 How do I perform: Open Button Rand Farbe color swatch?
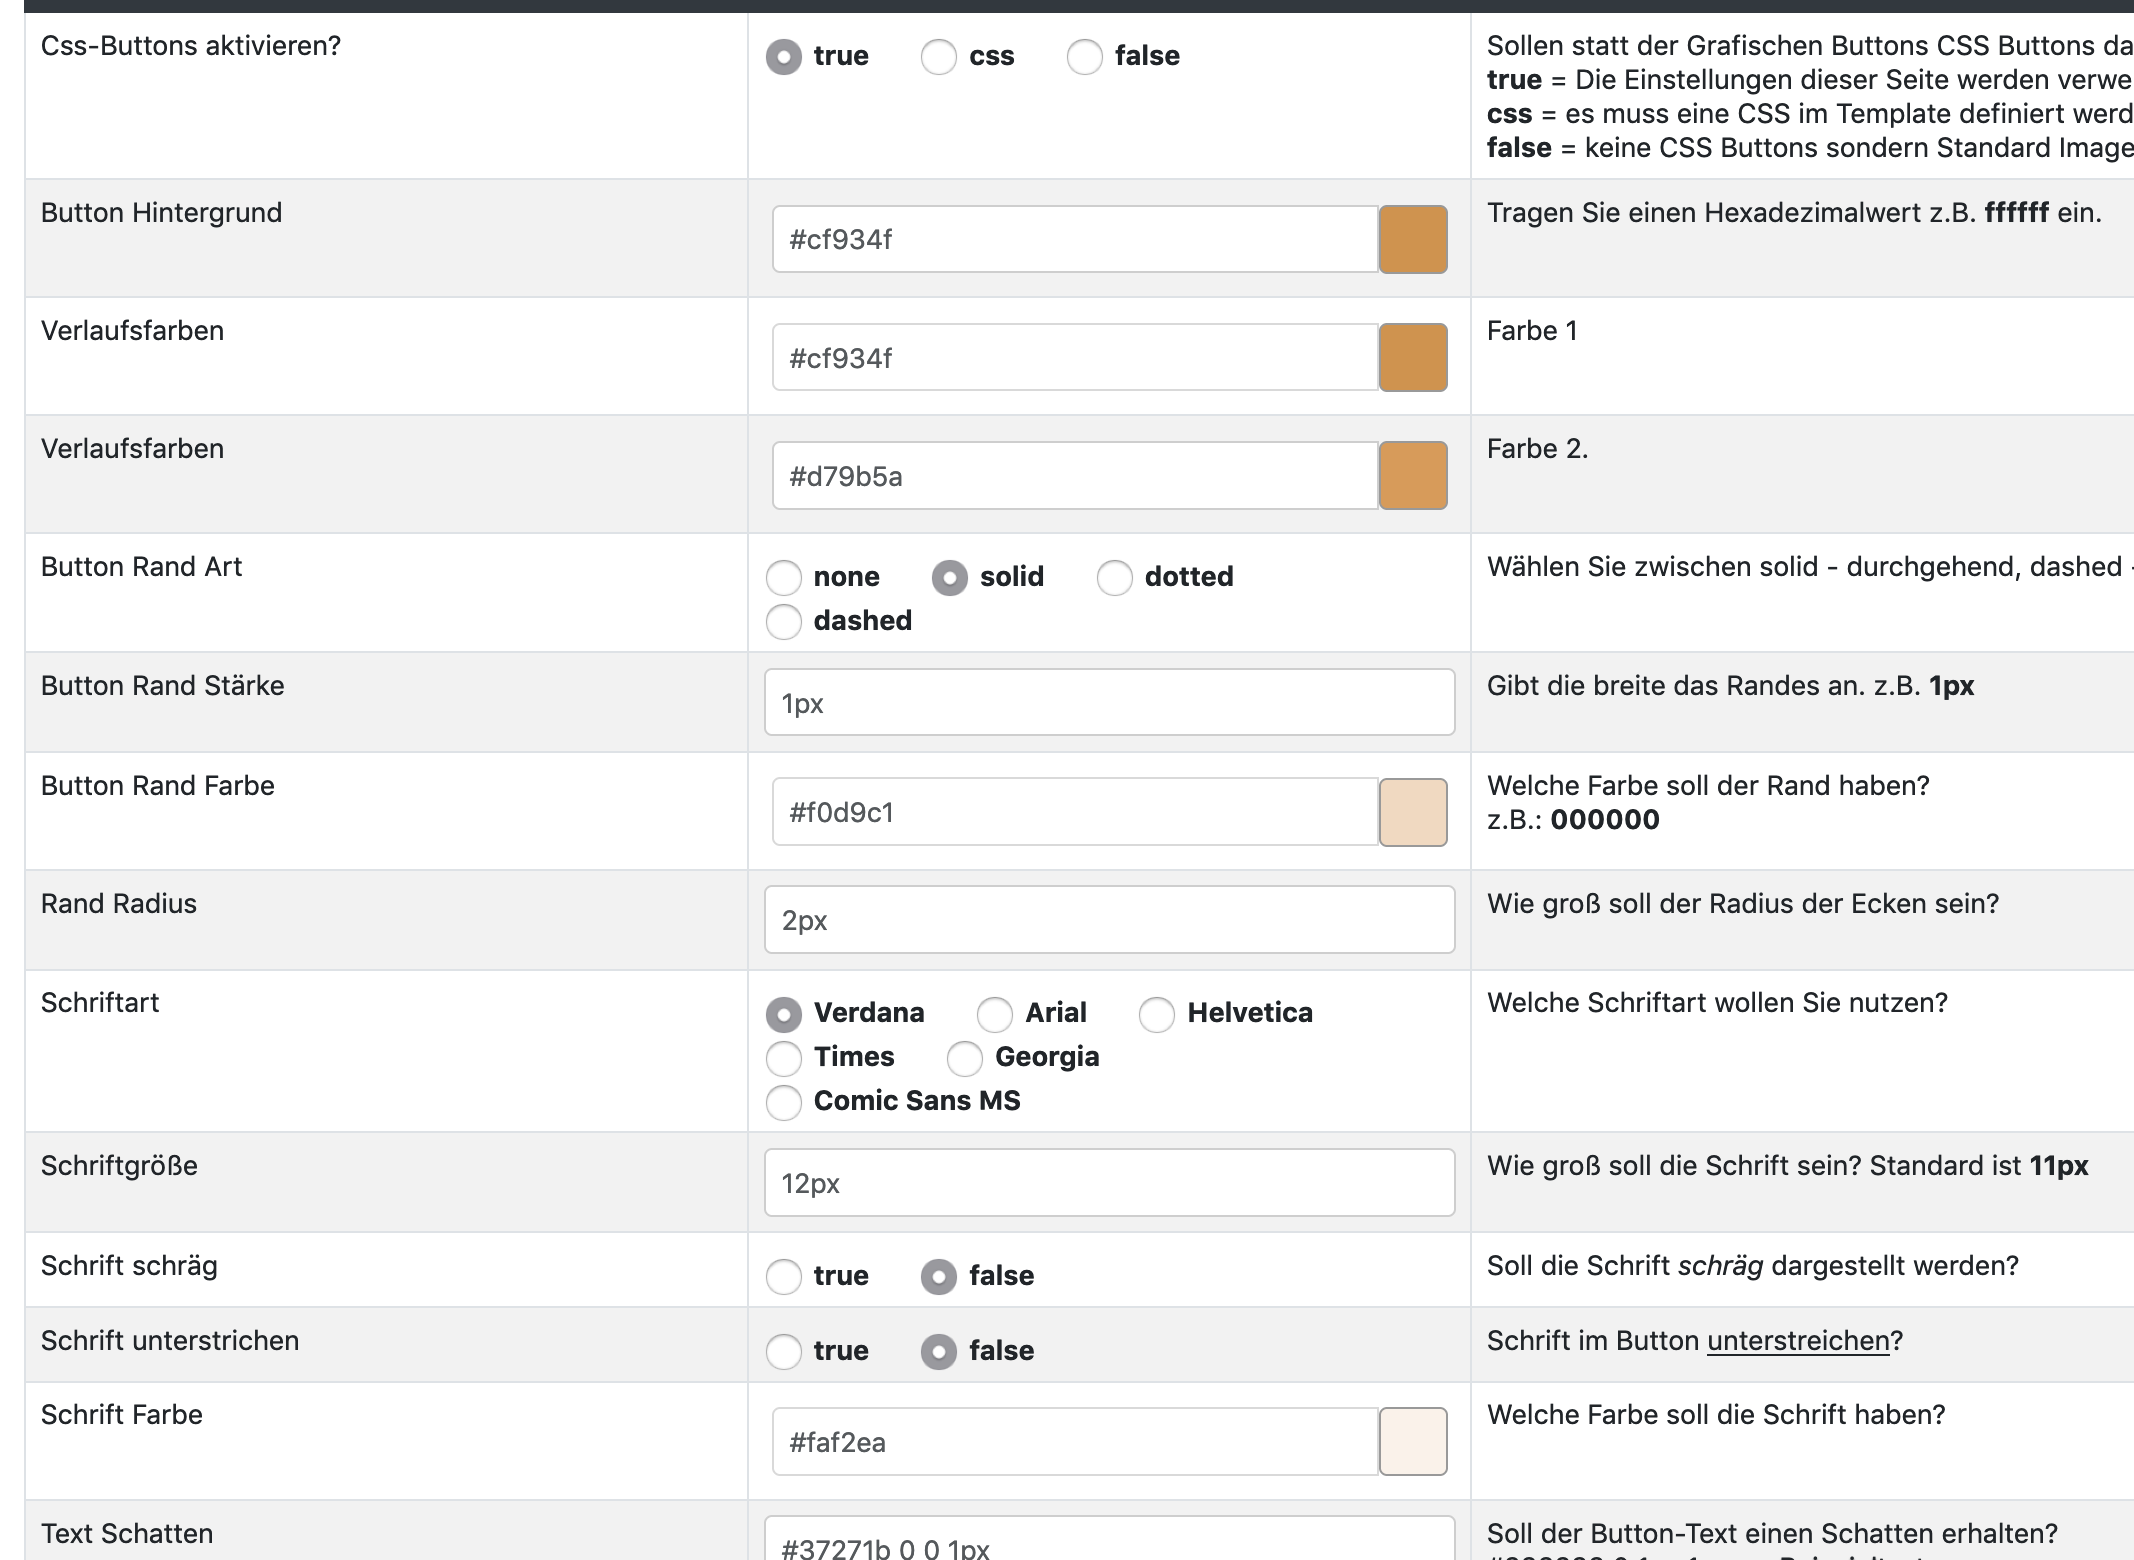[1412, 813]
